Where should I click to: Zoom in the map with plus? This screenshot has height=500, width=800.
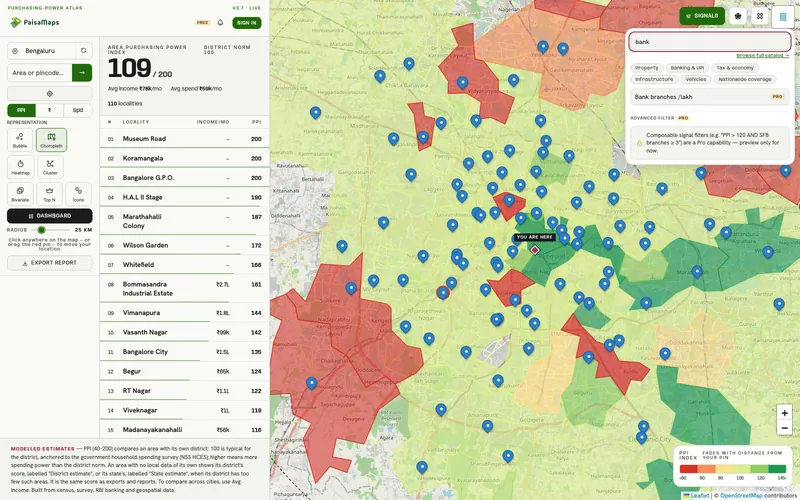click(x=784, y=413)
